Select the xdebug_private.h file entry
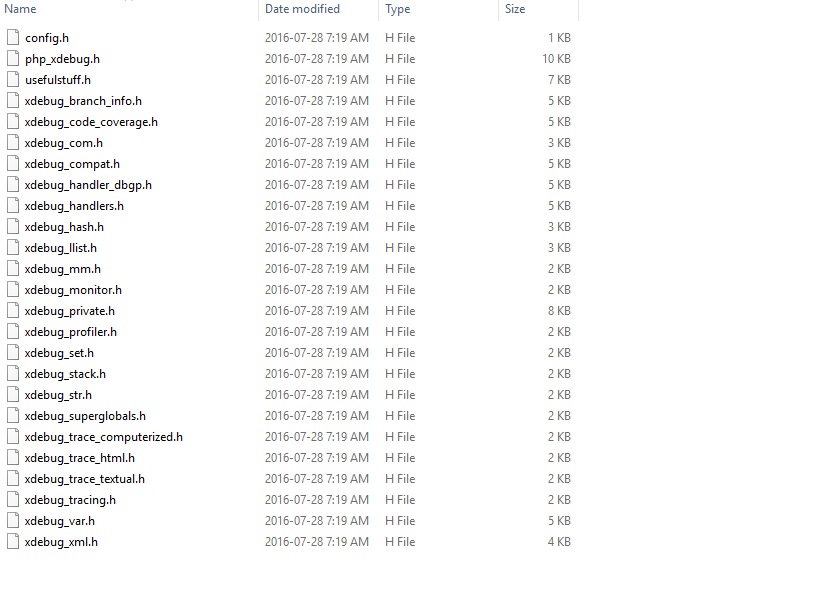This screenshot has width=840, height=590. (x=69, y=311)
